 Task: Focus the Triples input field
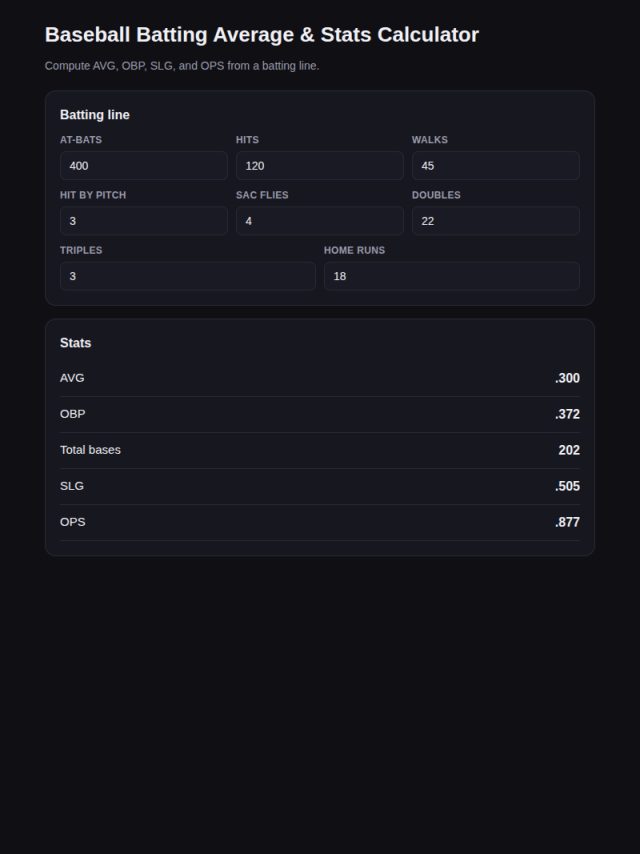pyautogui.click(x=188, y=276)
